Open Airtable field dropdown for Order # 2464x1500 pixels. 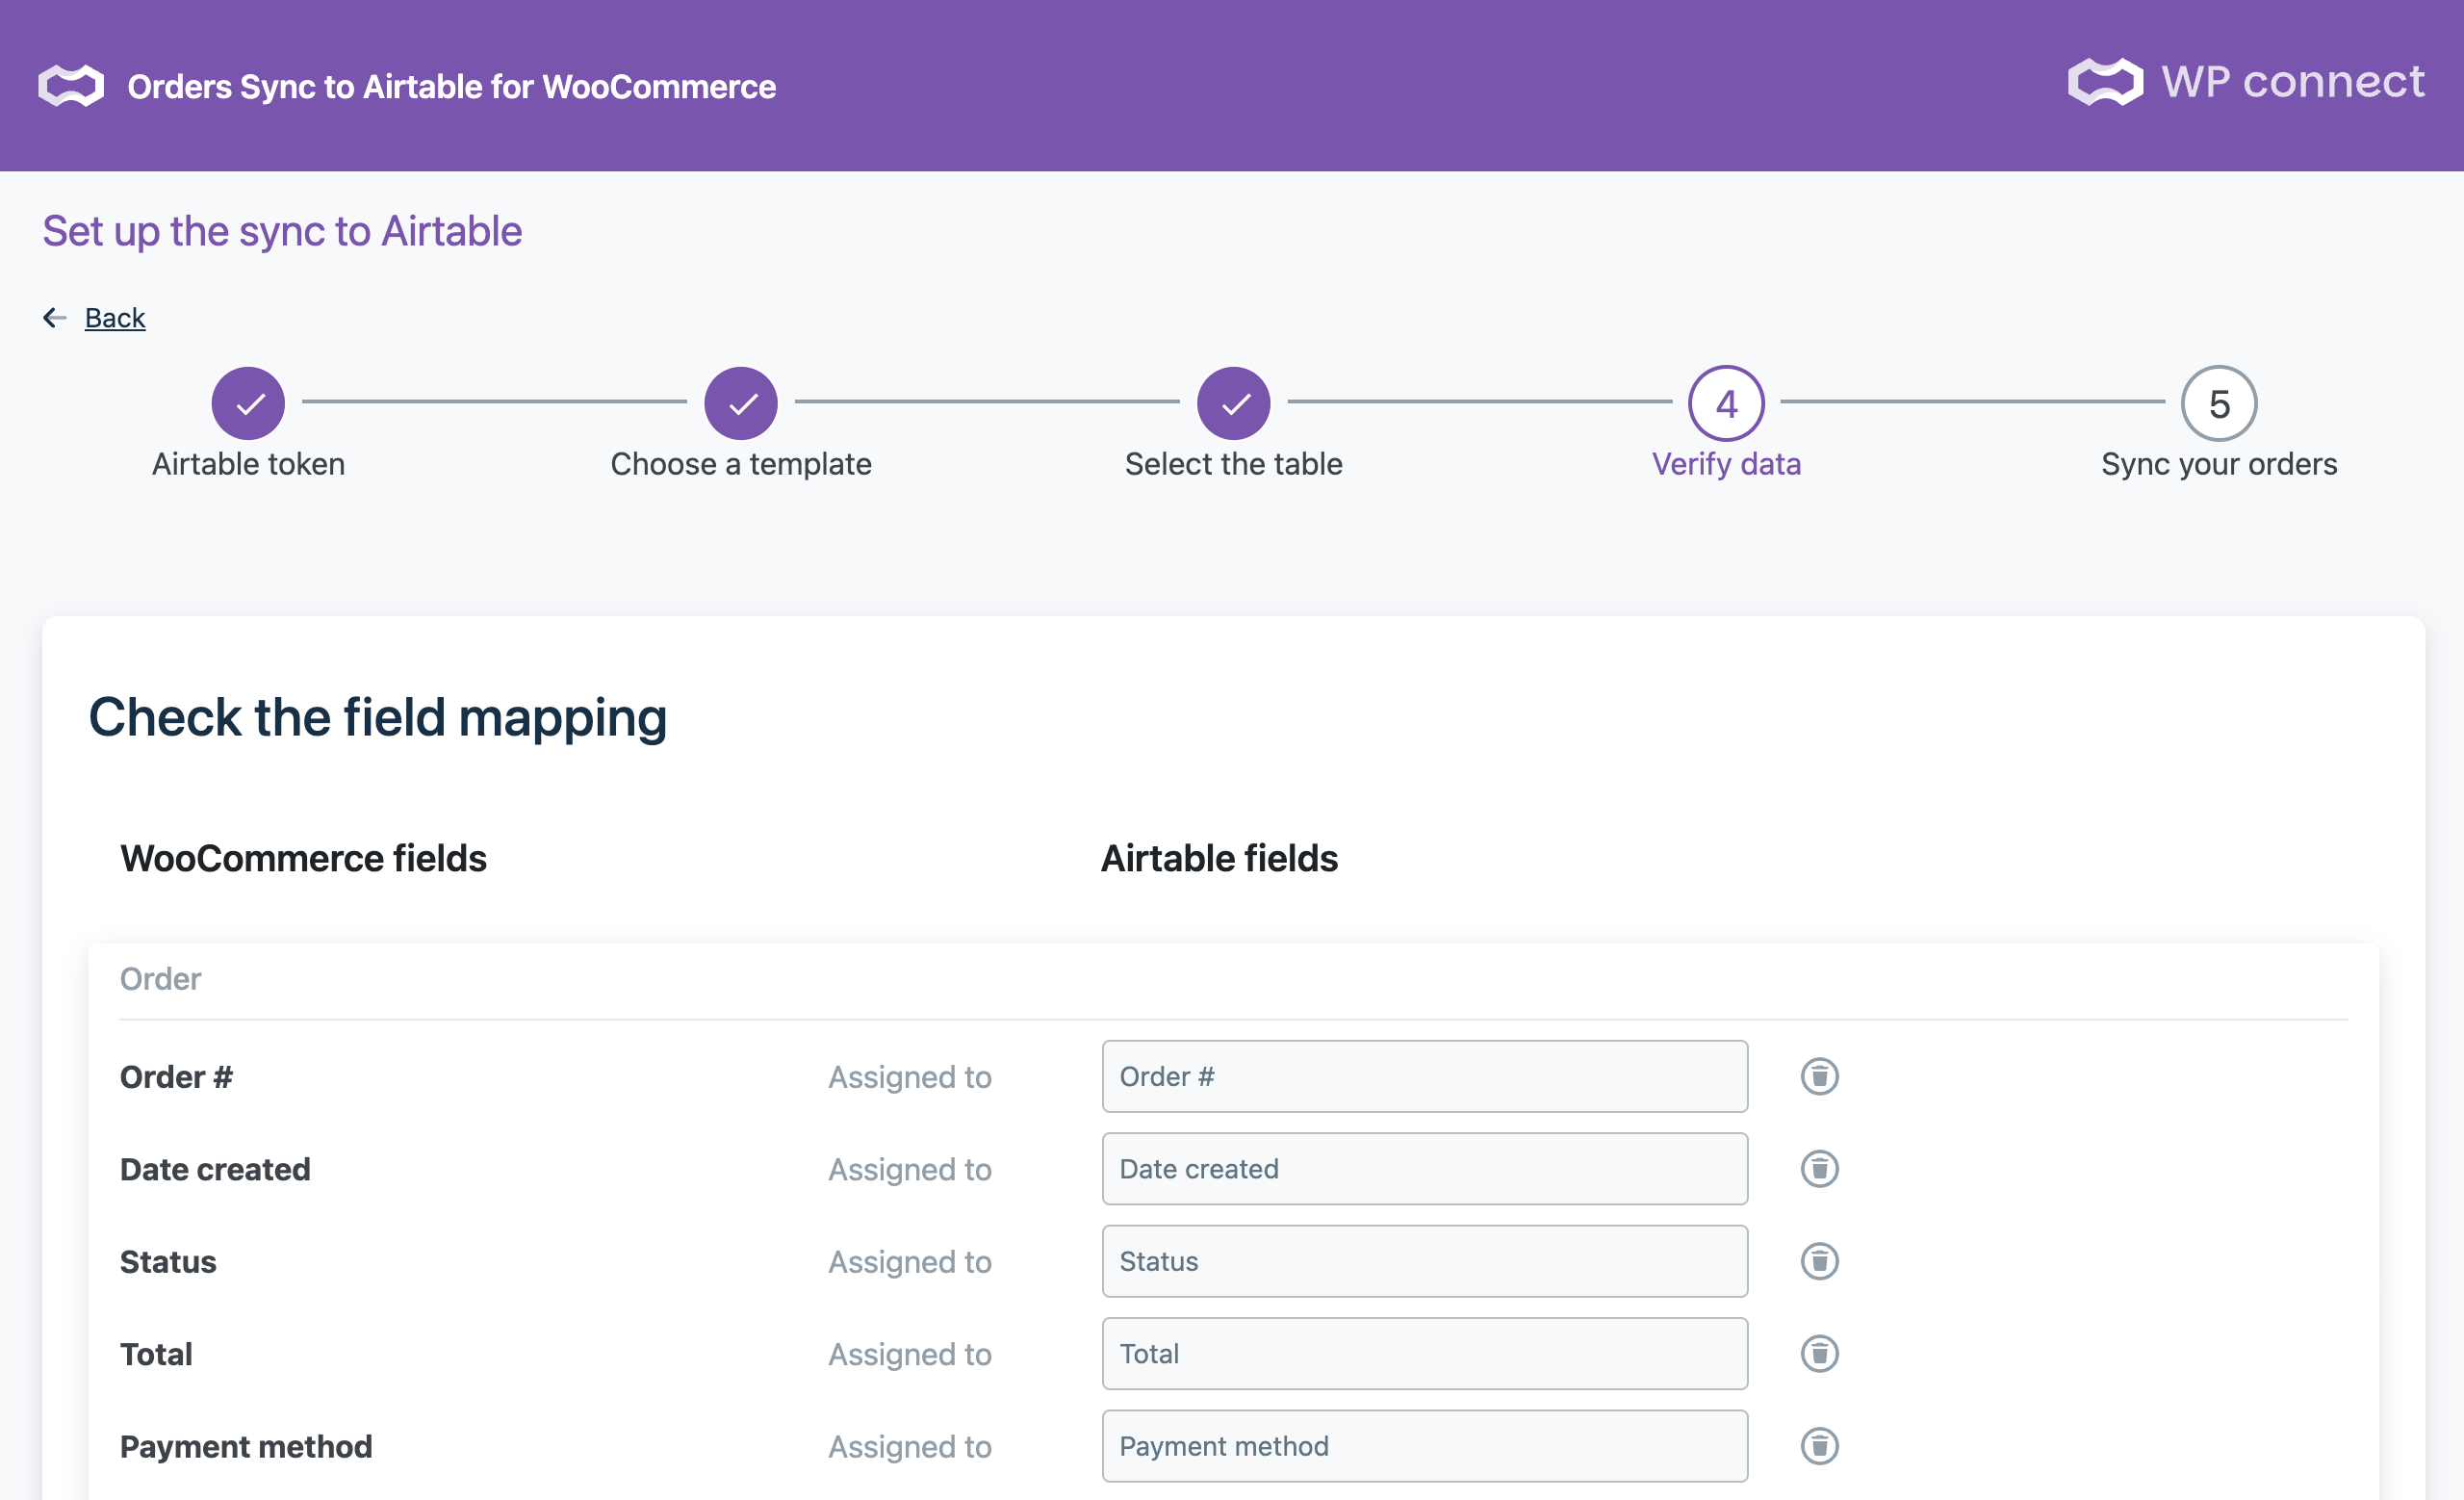pyautogui.click(x=1424, y=1077)
